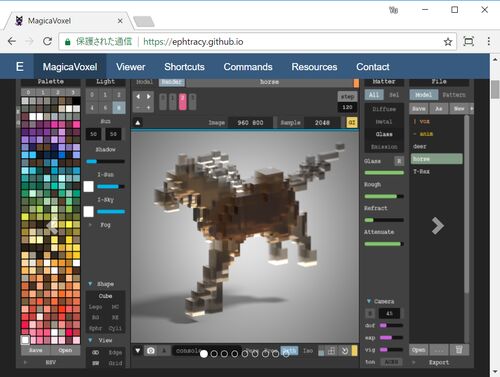Viewport: 500px width, 377px height.
Task: Click the I-Sky white color swatch
Action: [x=88, y=212]
